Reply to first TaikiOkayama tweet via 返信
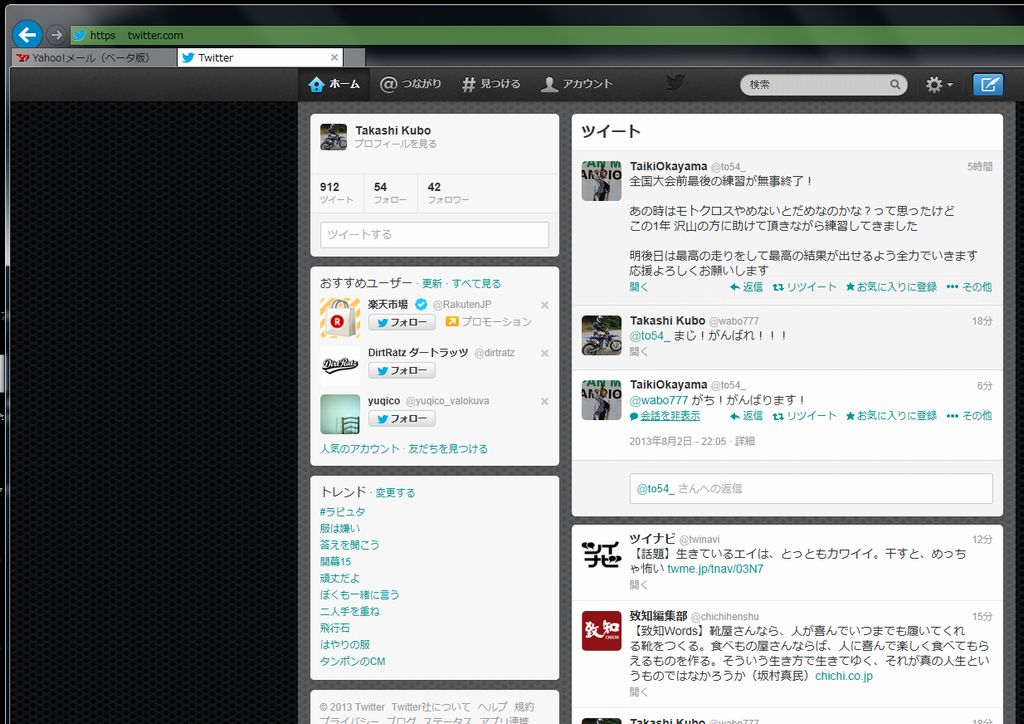The image size is (1024, 724). point(746,287)
